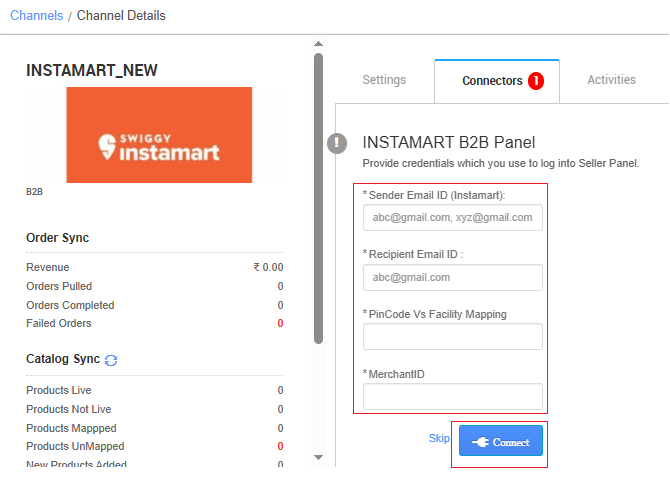Select the PinCode Vs Facility Mapping field
The width and height of the screenshot is (670, 486).
pyautogui.click(x=452, y=337)
